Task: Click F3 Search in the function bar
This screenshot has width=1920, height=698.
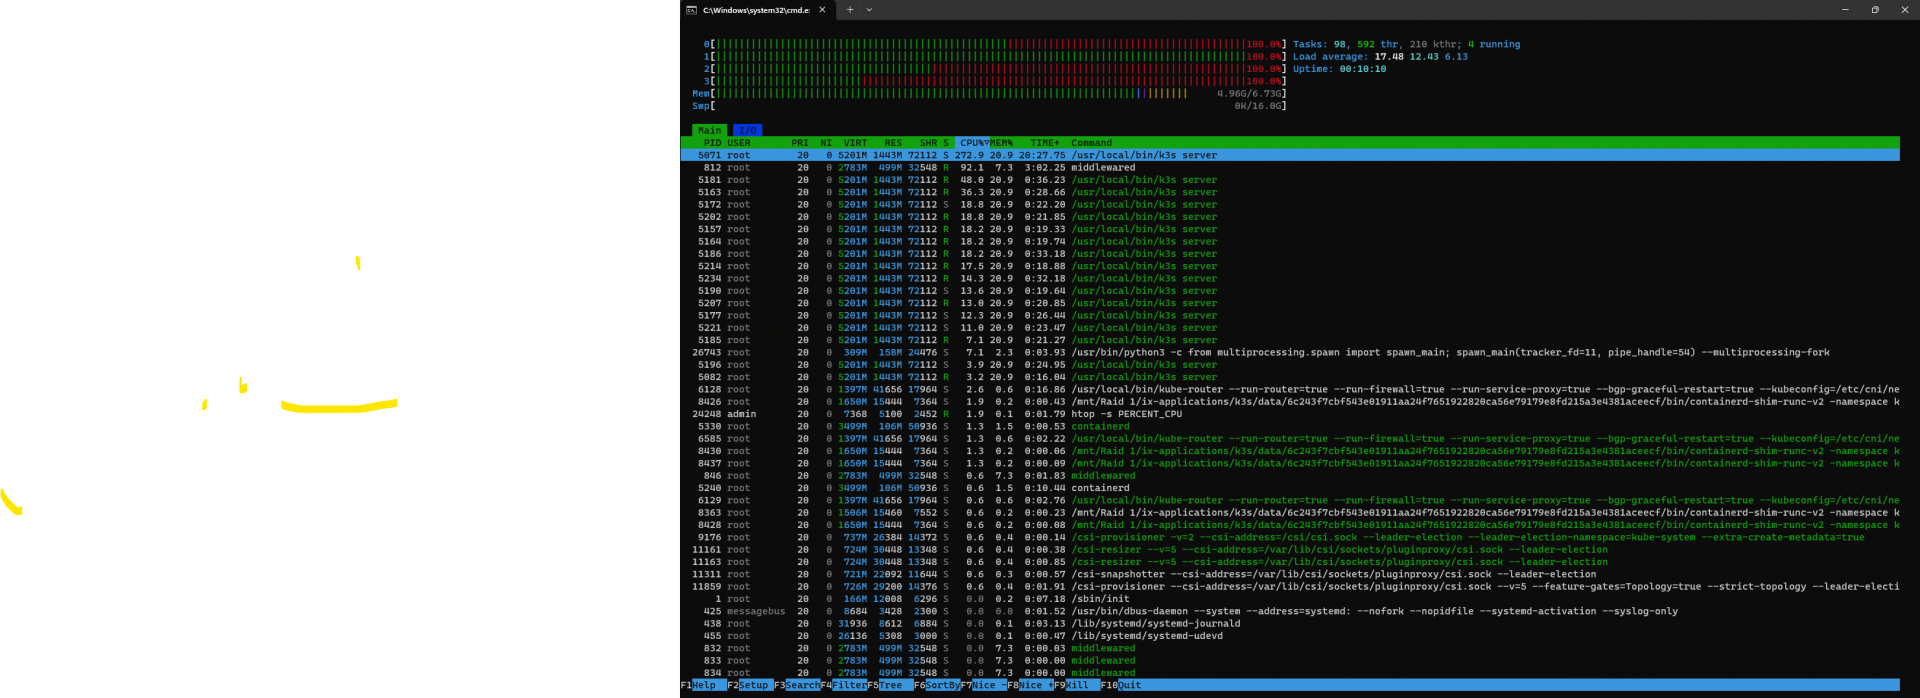Action: click(802, 685)
